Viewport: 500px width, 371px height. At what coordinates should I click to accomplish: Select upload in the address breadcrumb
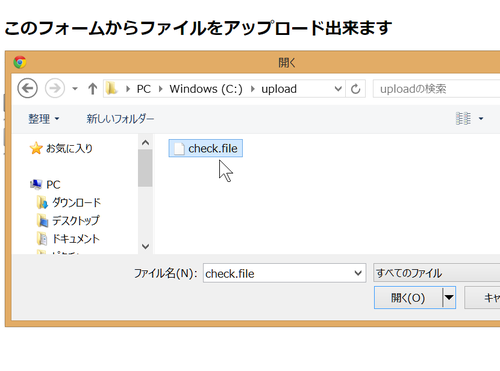coord(279,89)
